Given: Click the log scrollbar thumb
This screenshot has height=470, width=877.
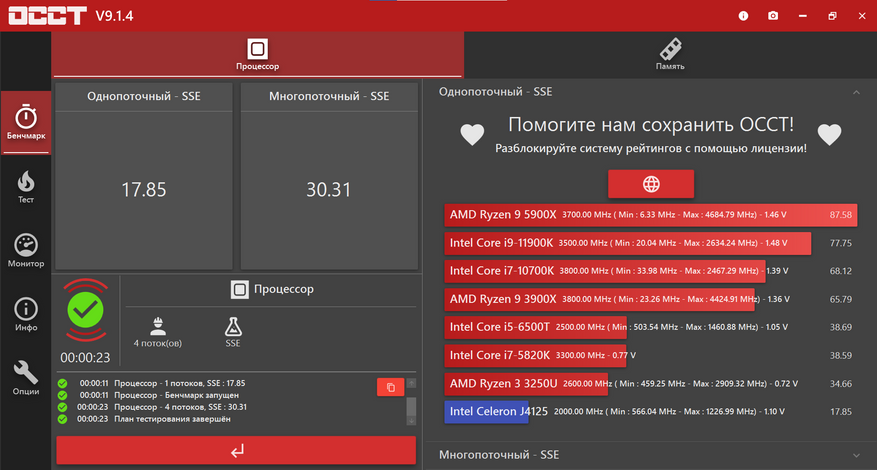Looking at the screenshot, I should click(411, 407).
